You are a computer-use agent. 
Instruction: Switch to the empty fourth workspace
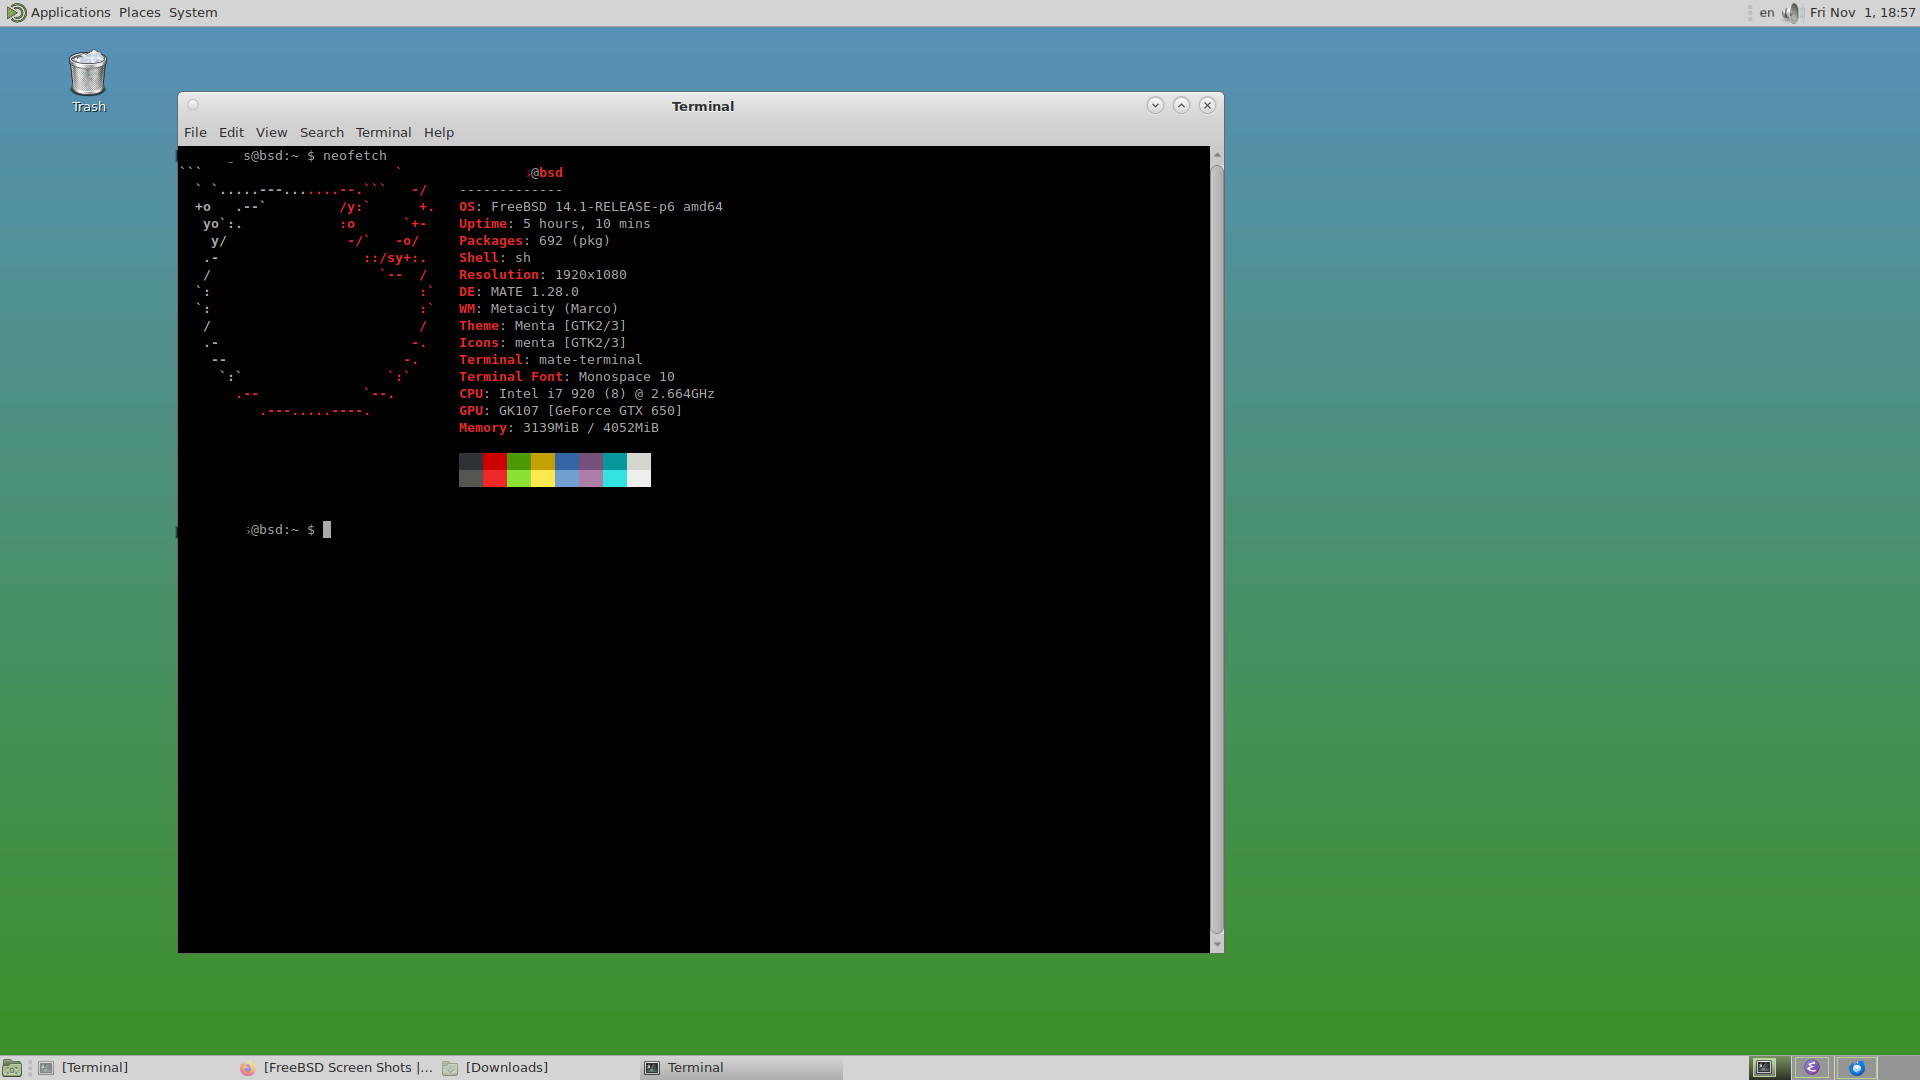pyautogui.click(x=1899, y=1068)
